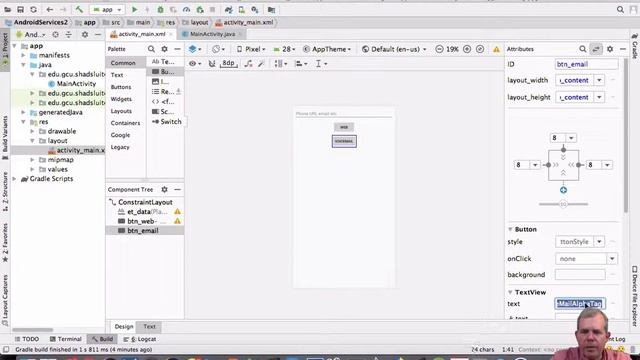Click the Save All disk icon
Screen dimensions: 640x360
click(20, 9)
